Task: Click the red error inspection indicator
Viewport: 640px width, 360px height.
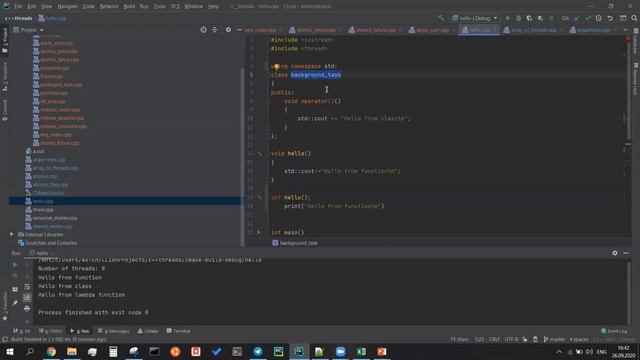Action: click(628, 38)
